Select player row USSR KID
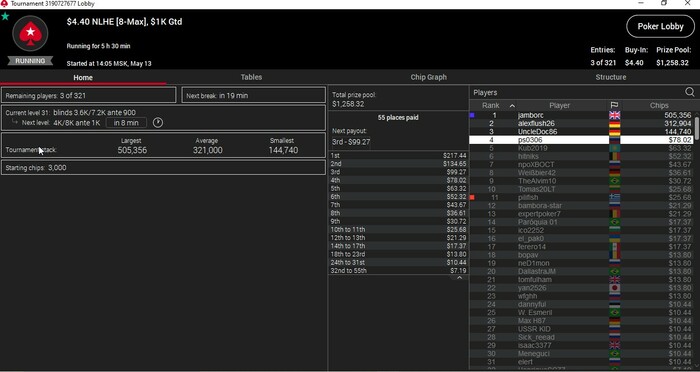 581,329
